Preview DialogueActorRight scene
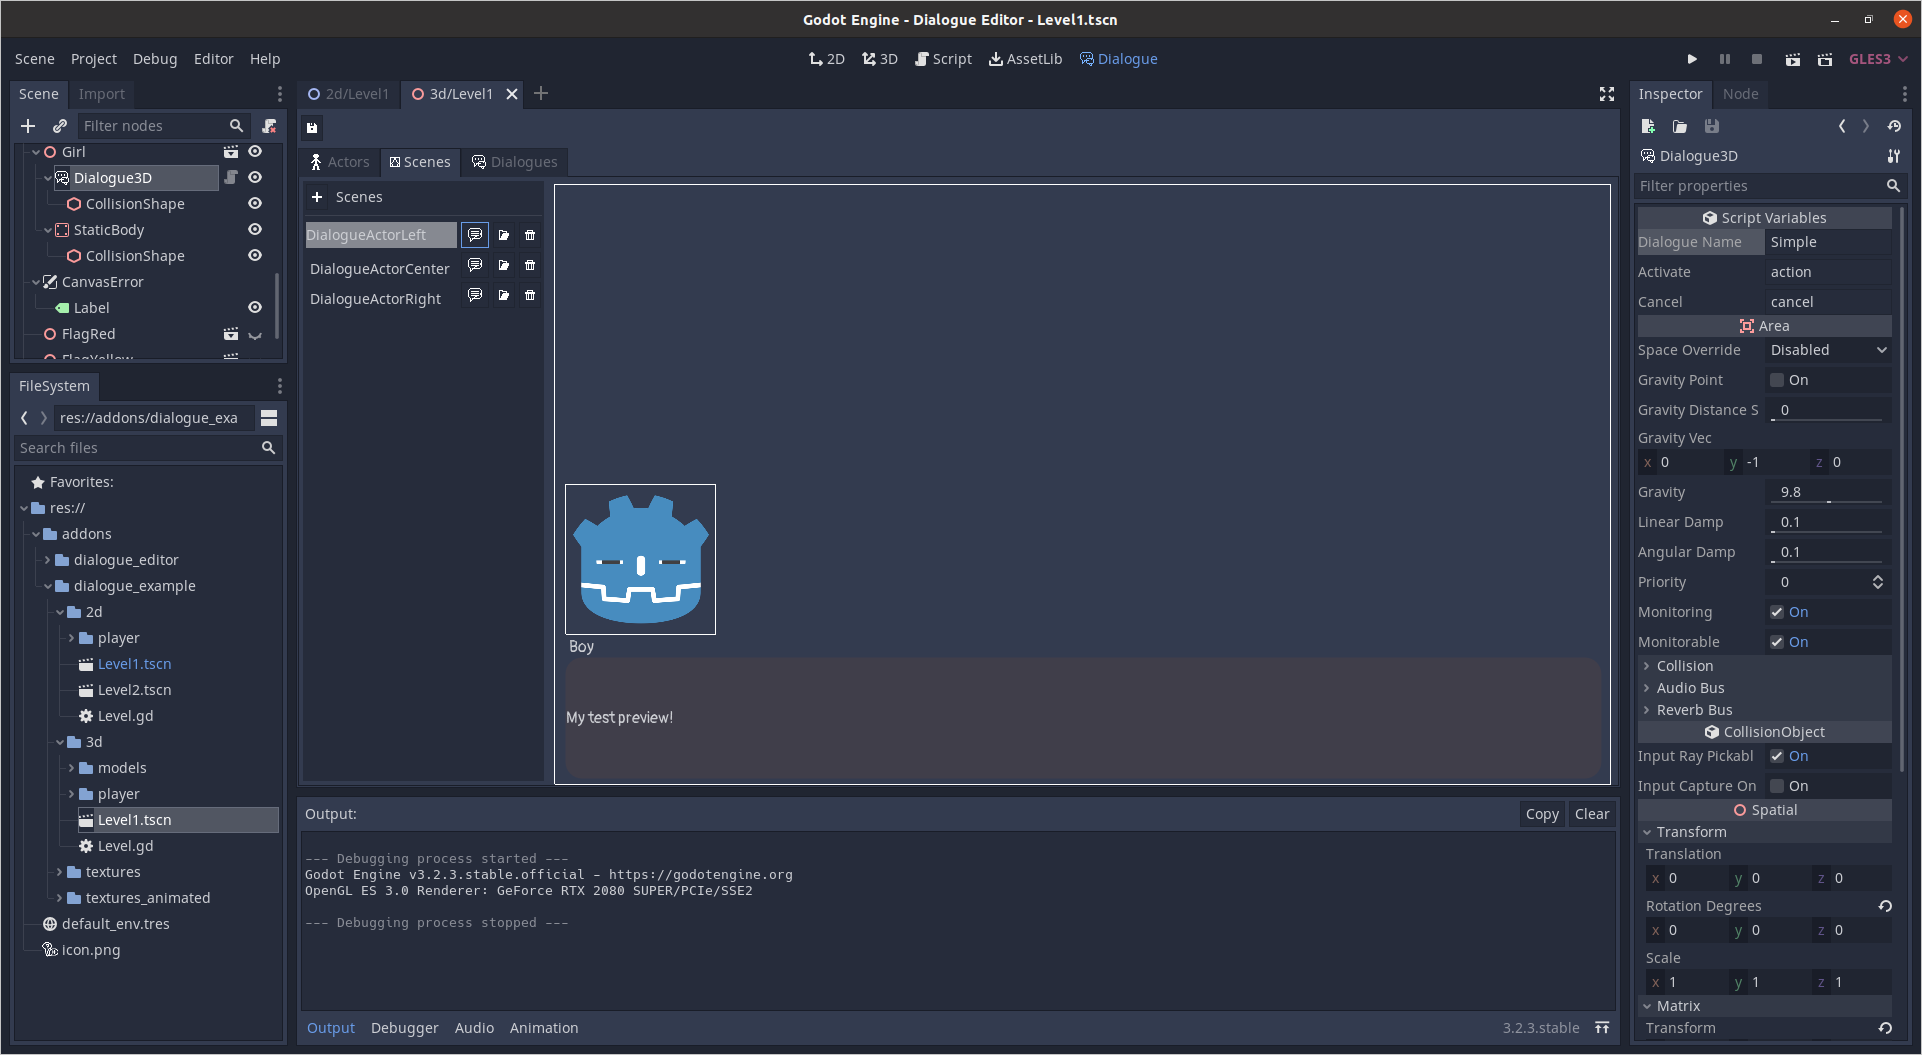This screenshot has width=1922, height=1055. pyautogui.click(x=475, y=295)
